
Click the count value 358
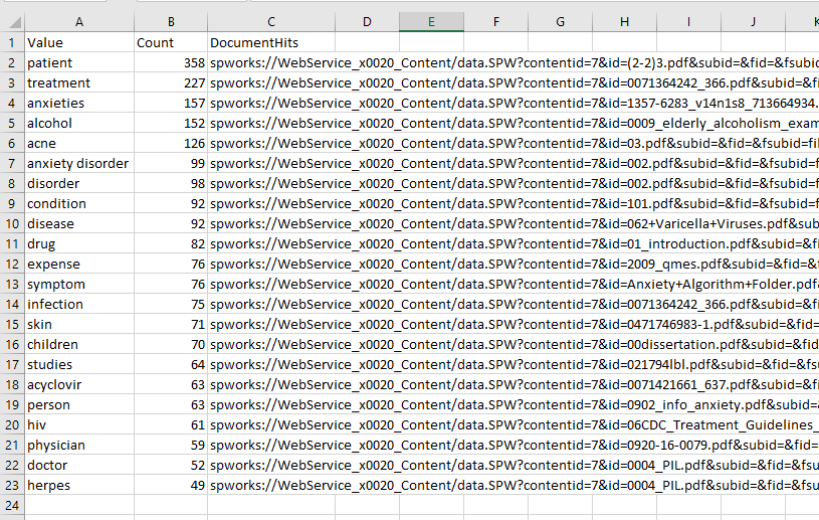pyautogui.click(x=171, y=63)
